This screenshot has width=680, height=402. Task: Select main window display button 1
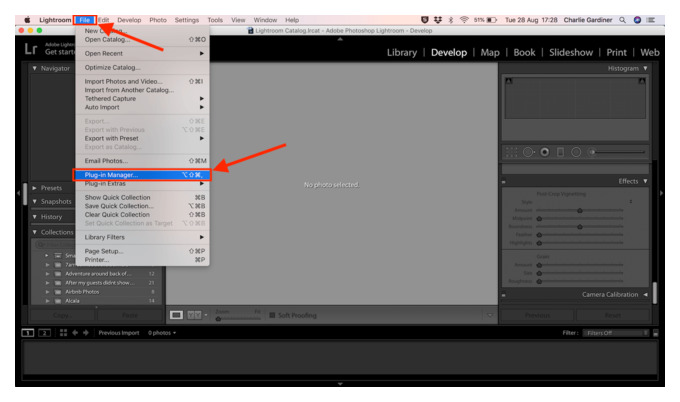(28, 333)
